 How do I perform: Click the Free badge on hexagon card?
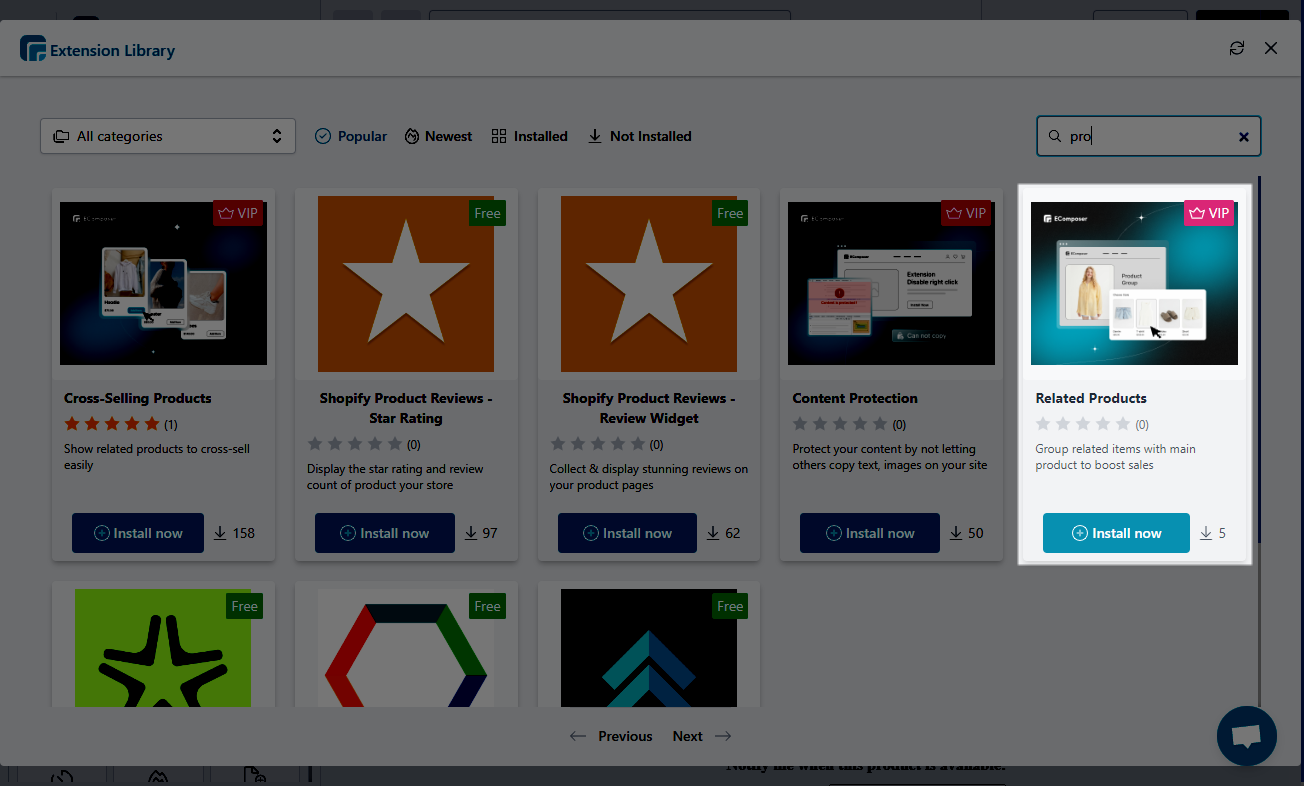pyautogui.click(x=488, y=606)
